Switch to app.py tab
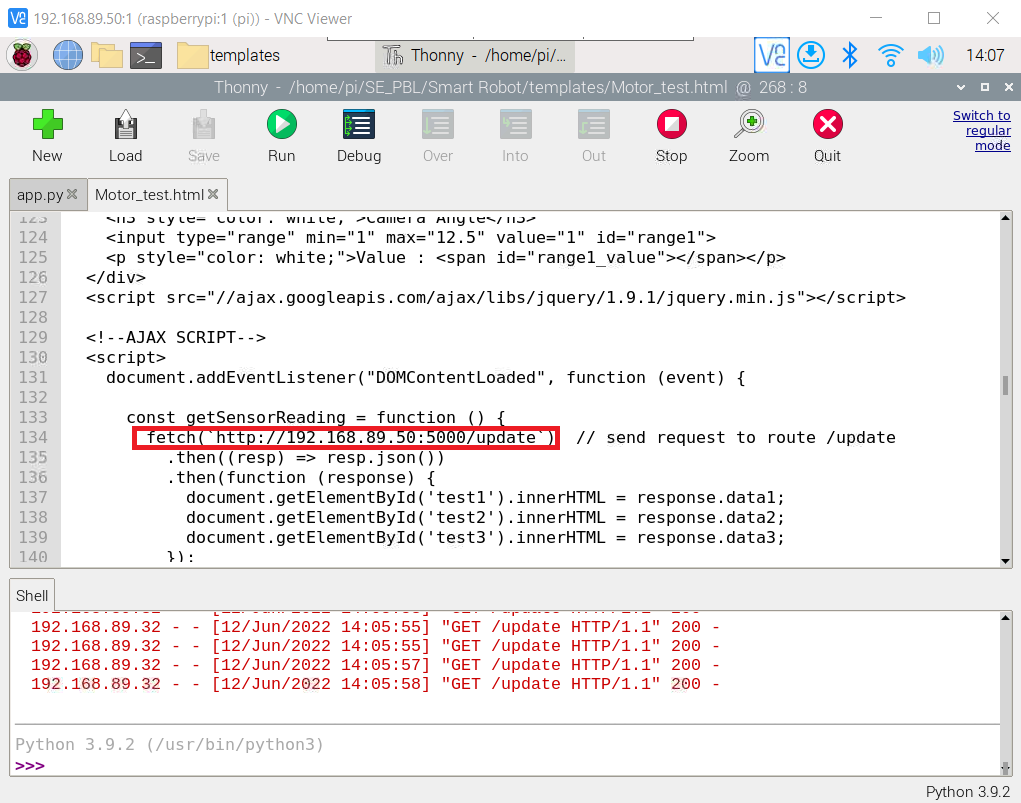1021x803 pixels. (x=40, y=195)
